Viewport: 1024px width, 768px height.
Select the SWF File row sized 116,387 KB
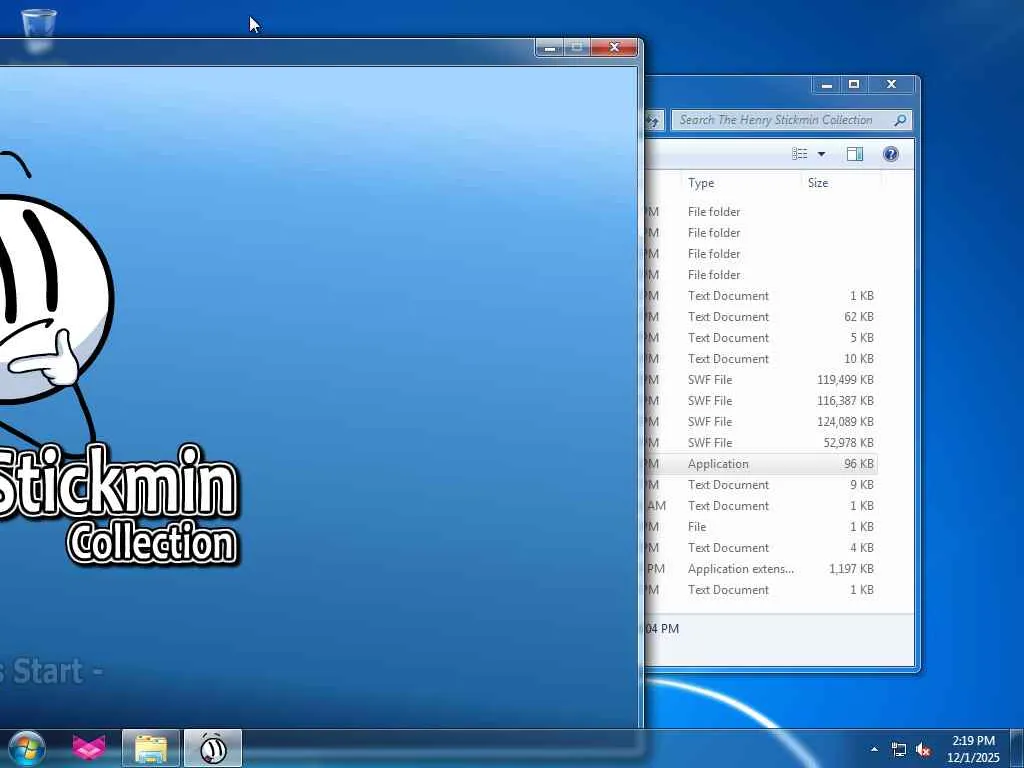[x=761, y=400]
